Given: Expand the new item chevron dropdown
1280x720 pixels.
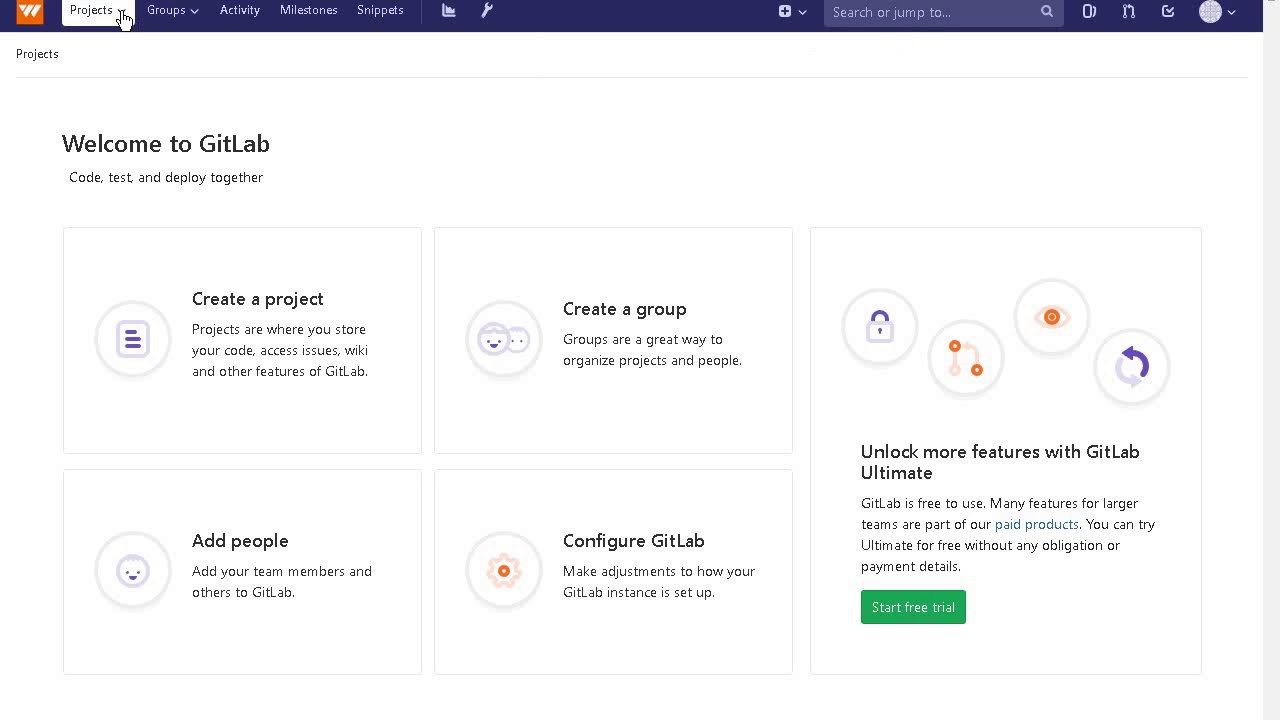Looking at the screenshot, I should tap(802, 13).
